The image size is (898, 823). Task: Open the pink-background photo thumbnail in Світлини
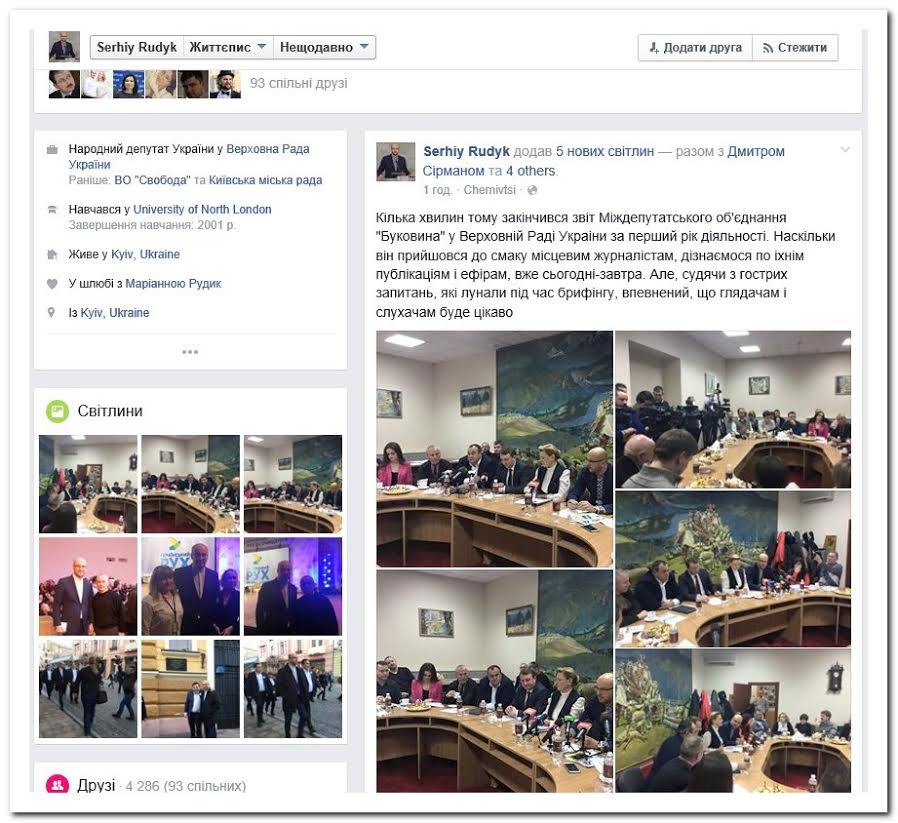pos(88,586)
